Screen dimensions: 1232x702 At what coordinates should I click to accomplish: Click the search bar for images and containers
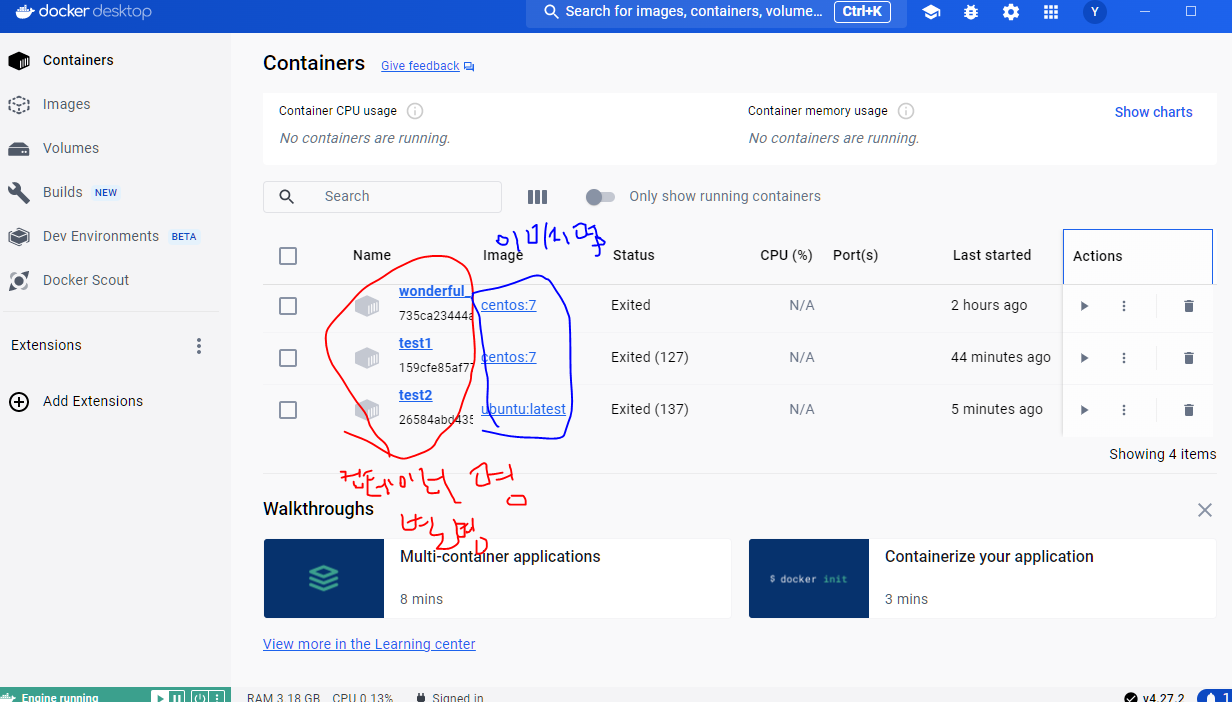coord(716,12)
